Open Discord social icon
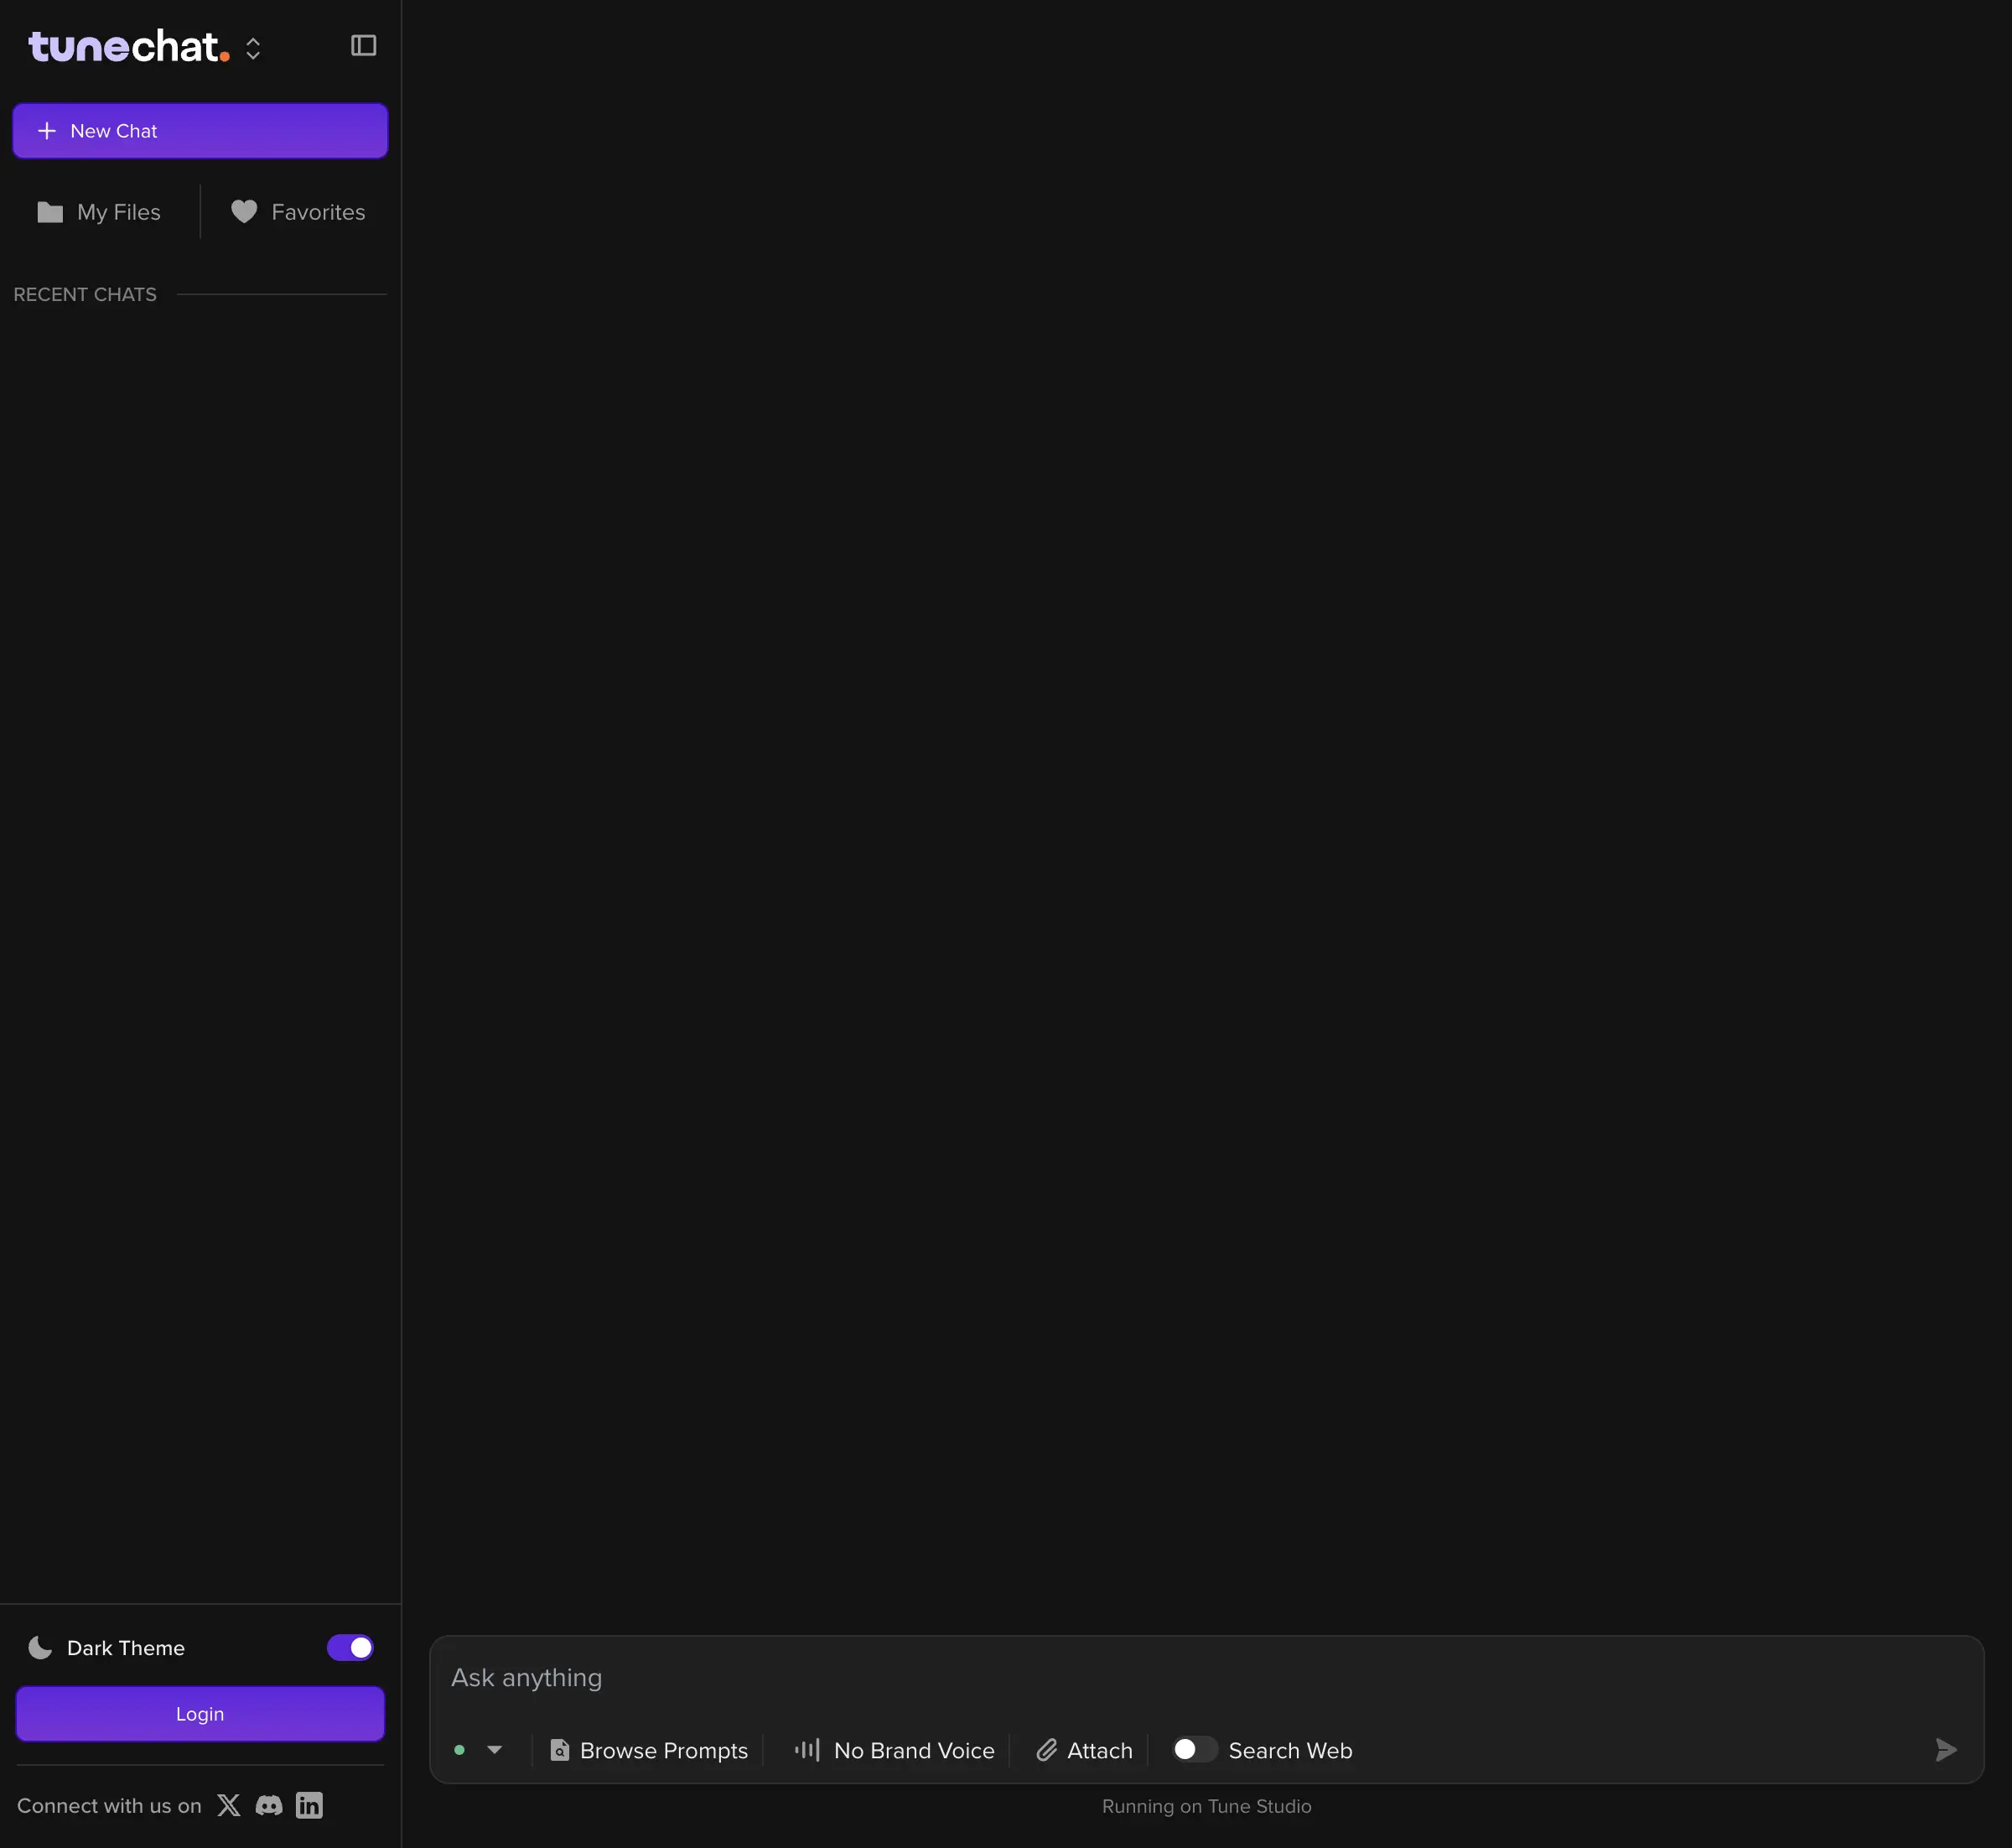Viewport: 2012px width, 1848px height. click(269, 1805)
